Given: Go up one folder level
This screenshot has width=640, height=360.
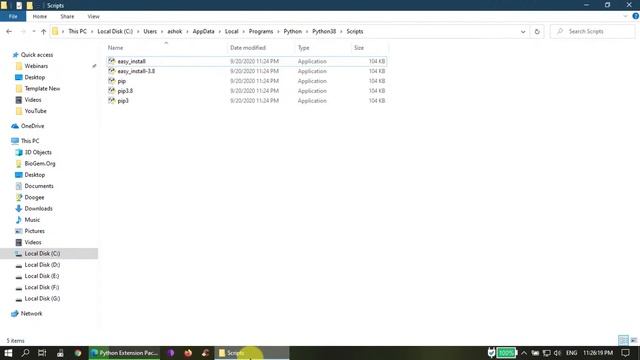Looking at the screenshot, I should [x=43, y=31].
